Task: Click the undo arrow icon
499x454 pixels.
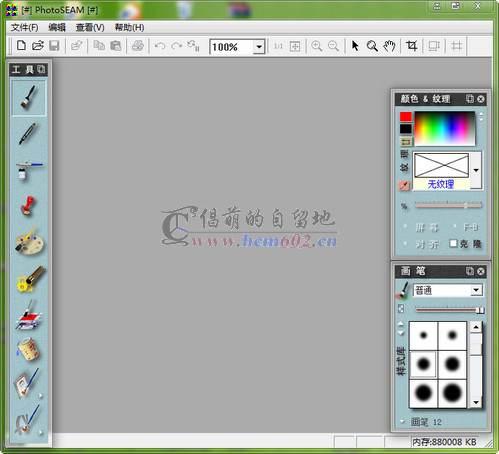Action: point(160,46)
